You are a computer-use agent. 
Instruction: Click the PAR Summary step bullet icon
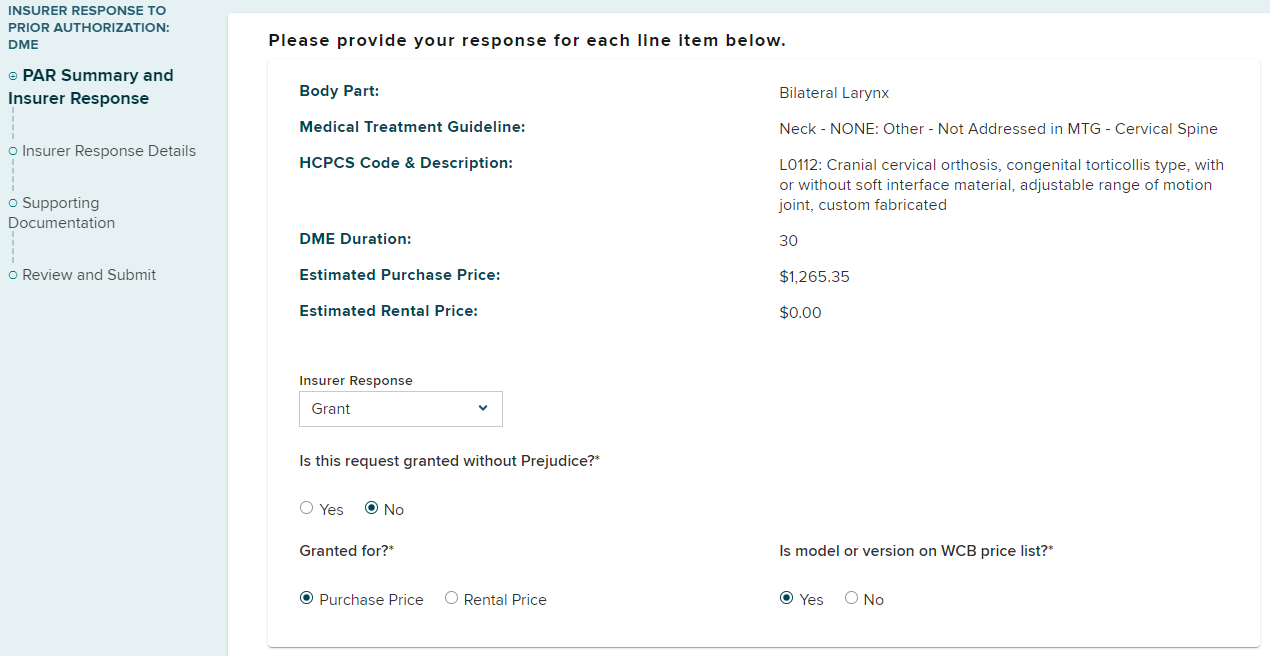tap(13, 76)
